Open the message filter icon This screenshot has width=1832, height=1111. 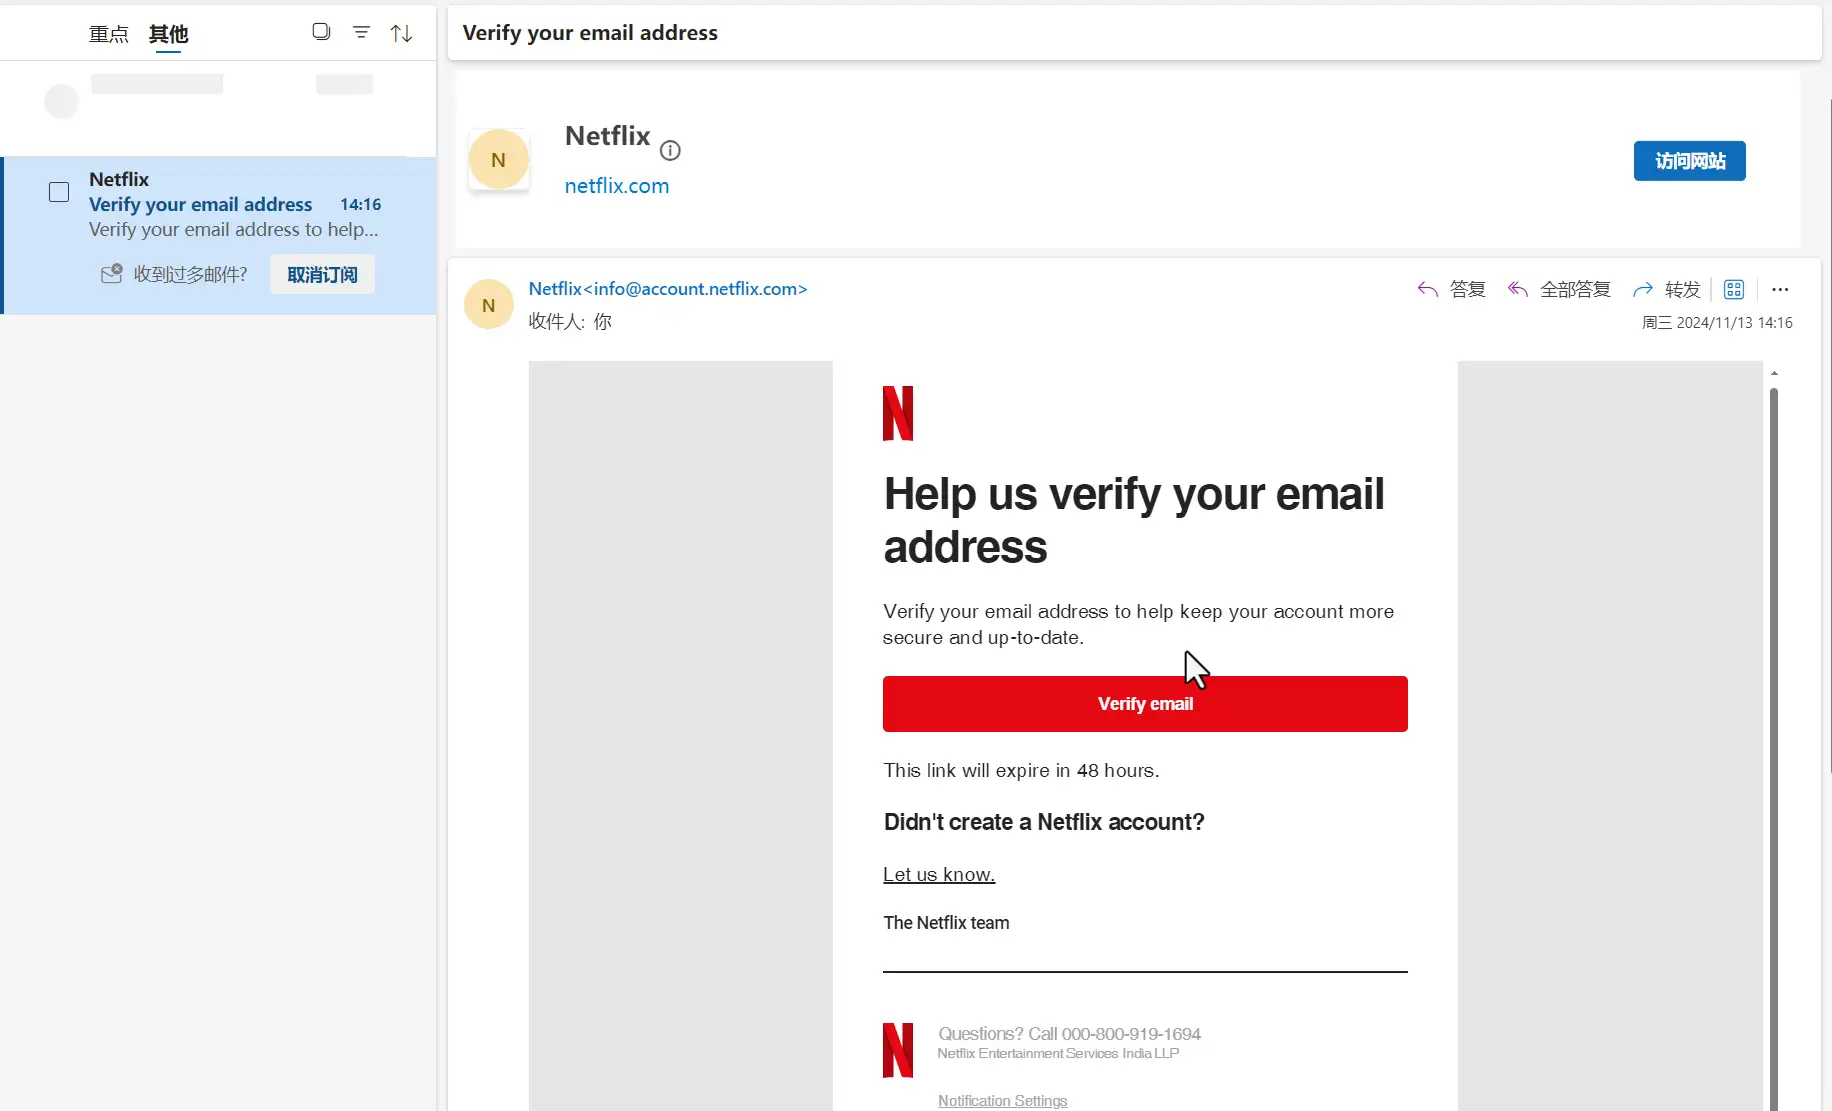point(361,33)
